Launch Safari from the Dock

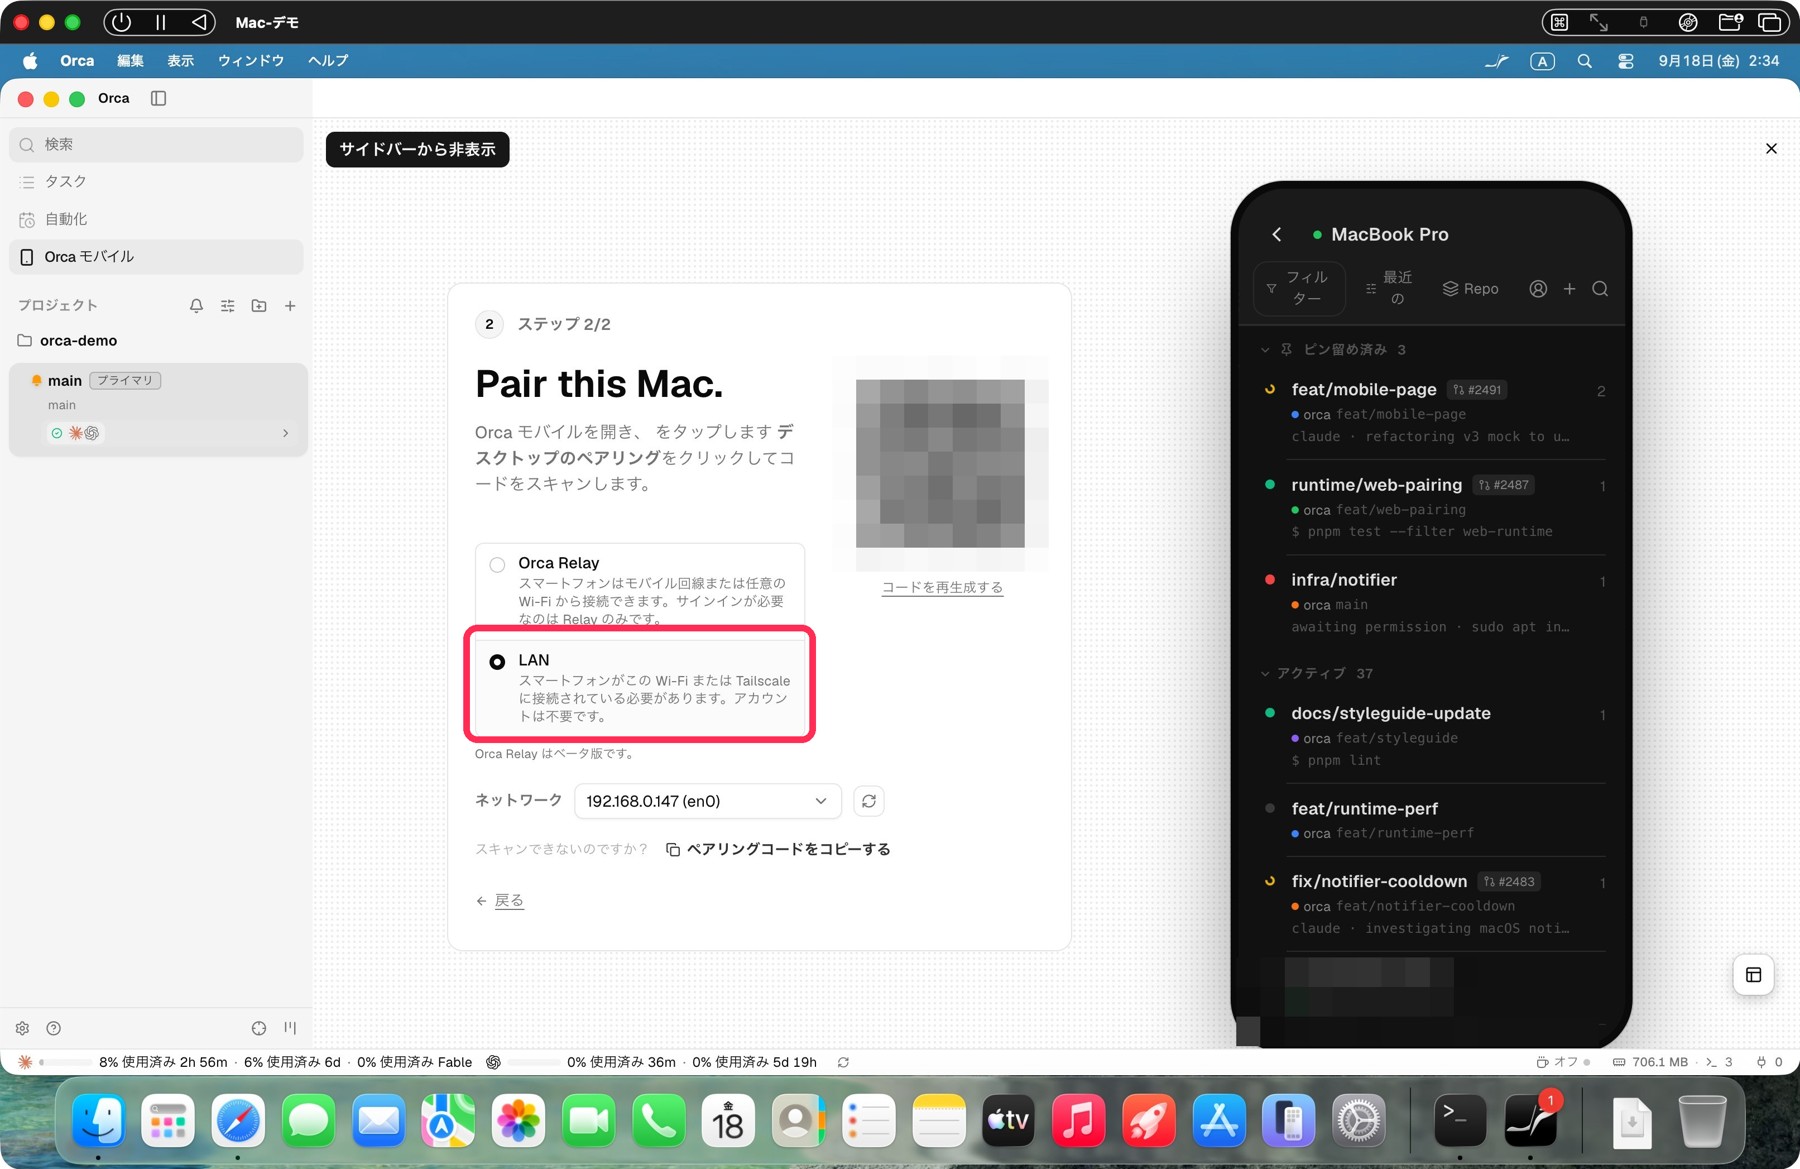238,1121
